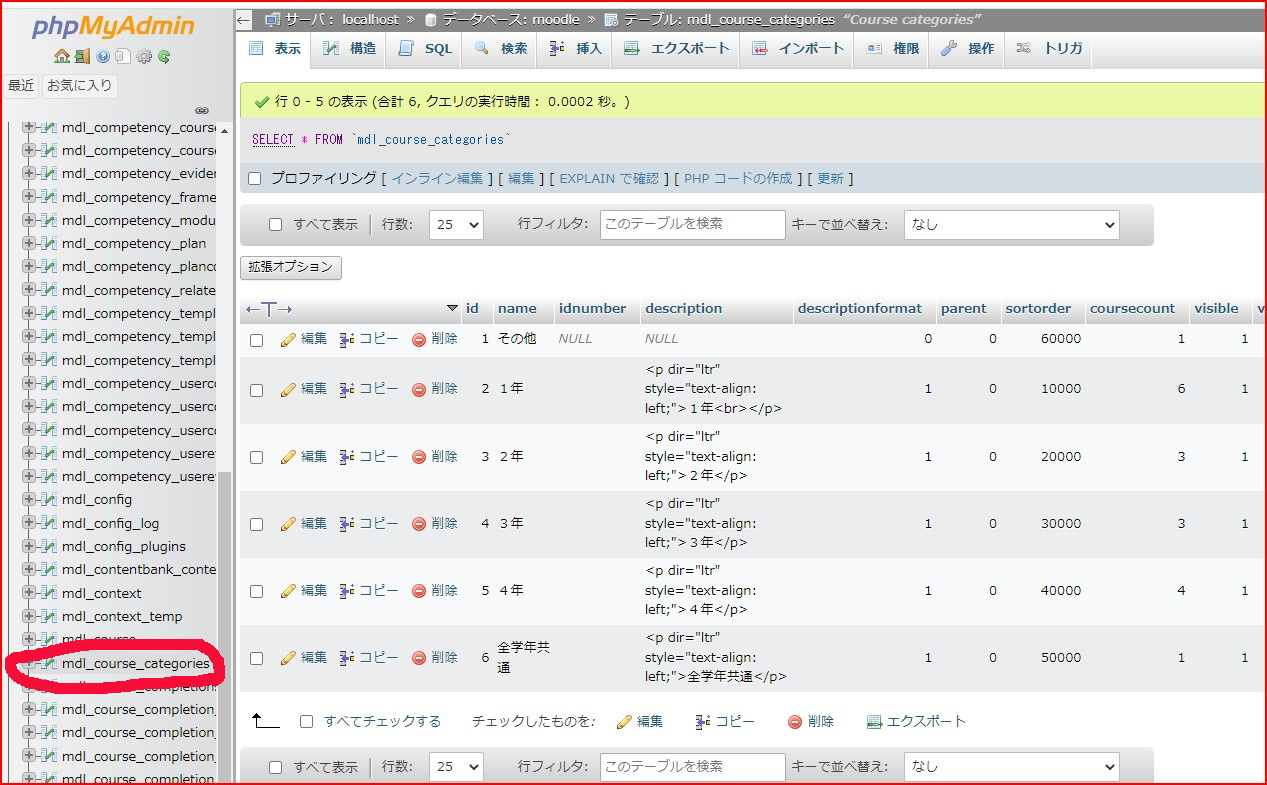Click mdl_config_log table browse icon
The height and width of the screenshot is (785, 1267).
point(49,523)
